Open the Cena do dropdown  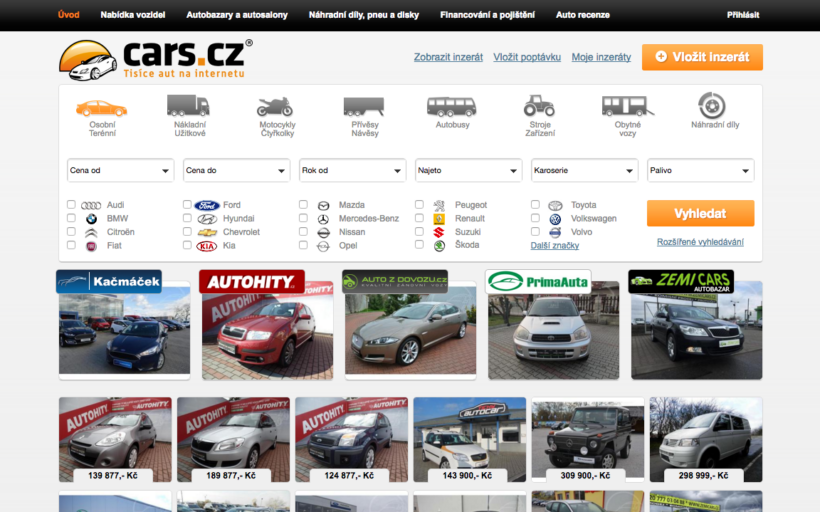[236, 170]
